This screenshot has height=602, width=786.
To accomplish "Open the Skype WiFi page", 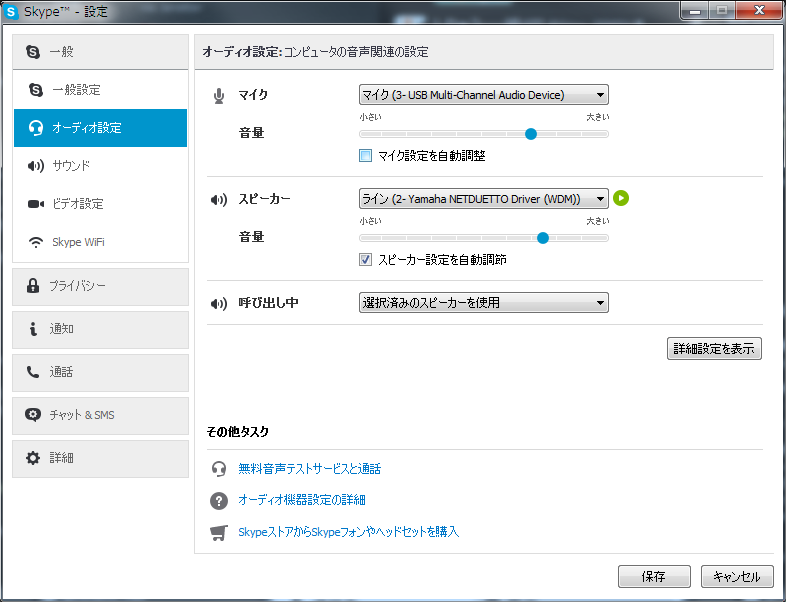I will pos(100,242).
